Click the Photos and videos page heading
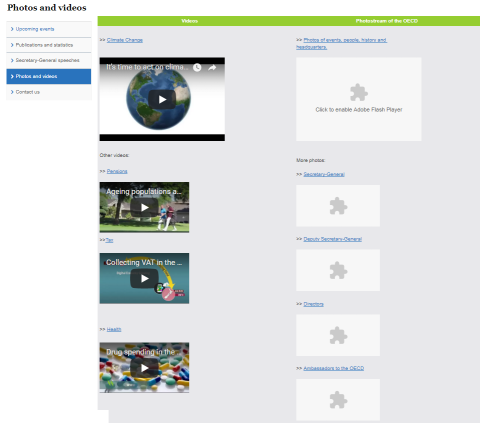480x423 pixels. tap(47, 8)
